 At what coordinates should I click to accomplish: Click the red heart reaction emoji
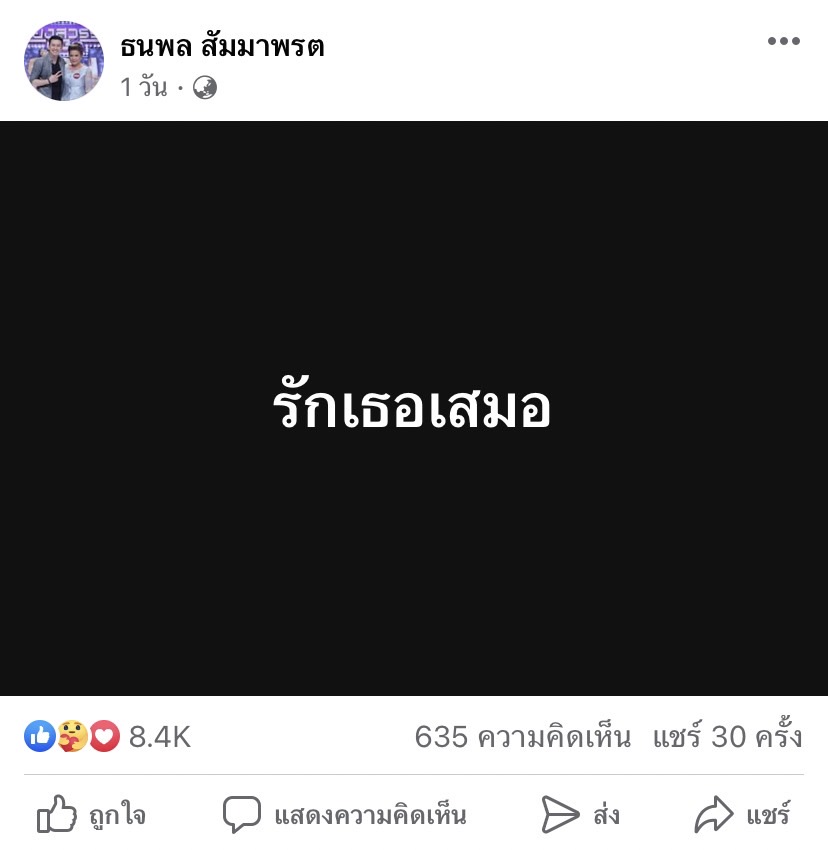tap(104, 736)
